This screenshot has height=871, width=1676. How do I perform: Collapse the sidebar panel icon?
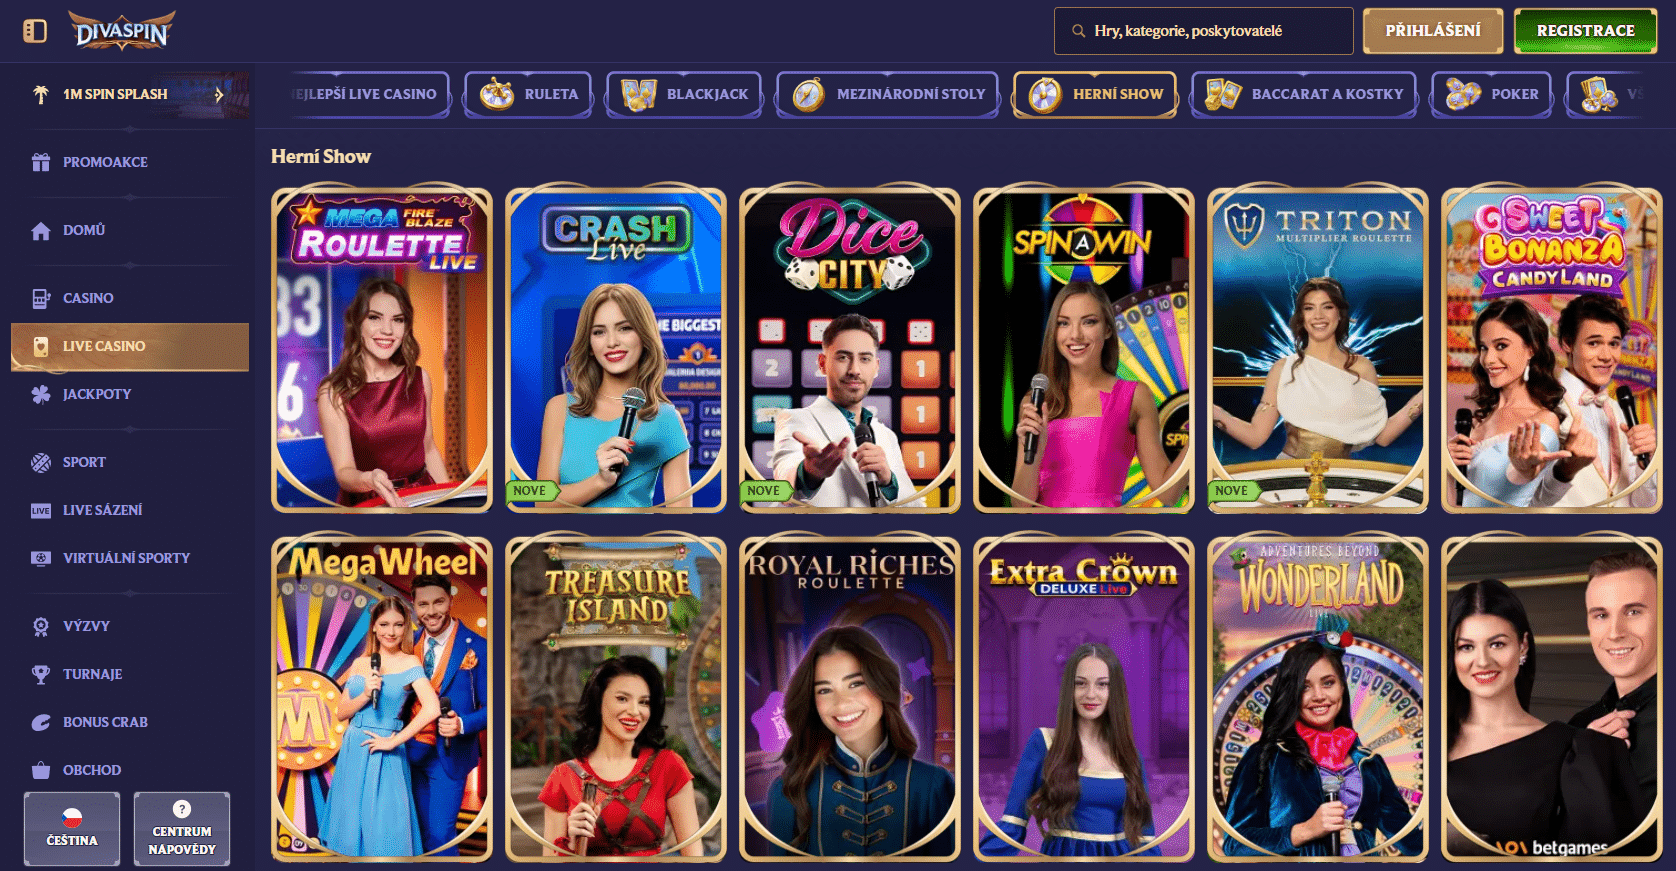pos(35,31)
